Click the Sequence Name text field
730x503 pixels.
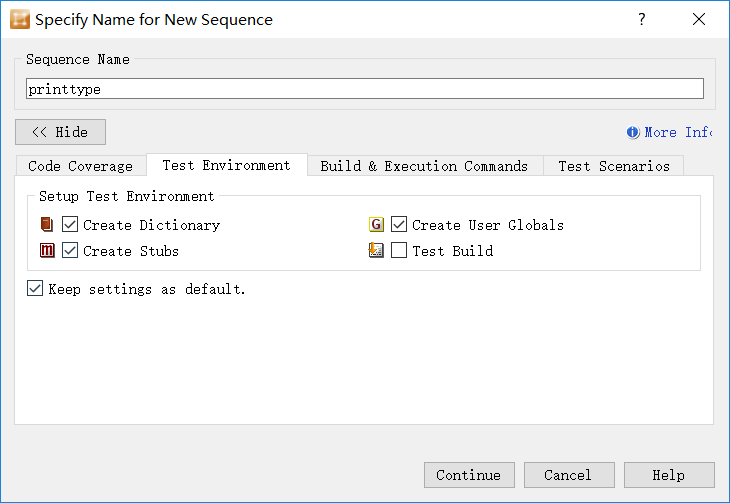[364, 89]
